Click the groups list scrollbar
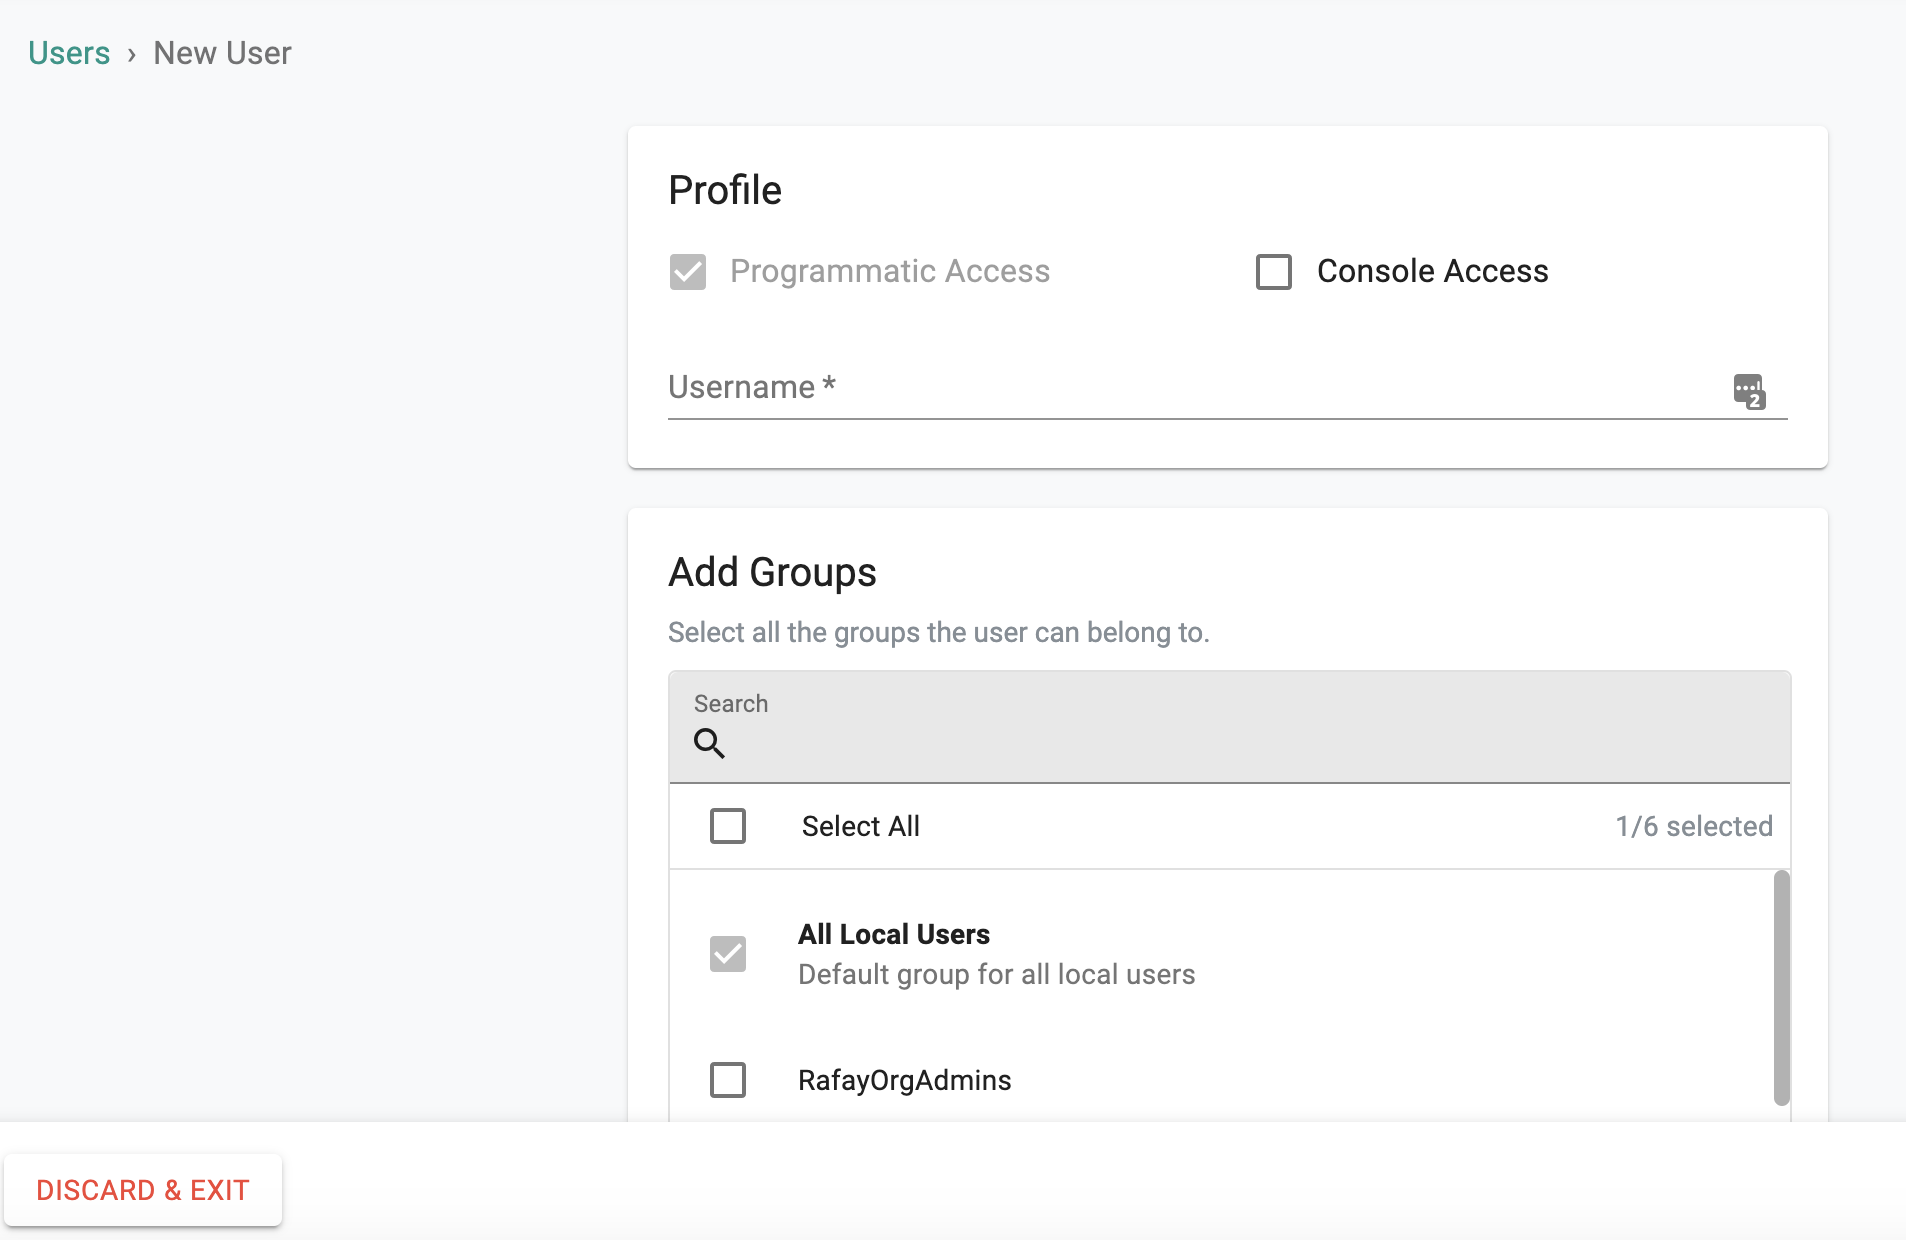Screen dimensions: 1906x1240 pos(1781,988)
